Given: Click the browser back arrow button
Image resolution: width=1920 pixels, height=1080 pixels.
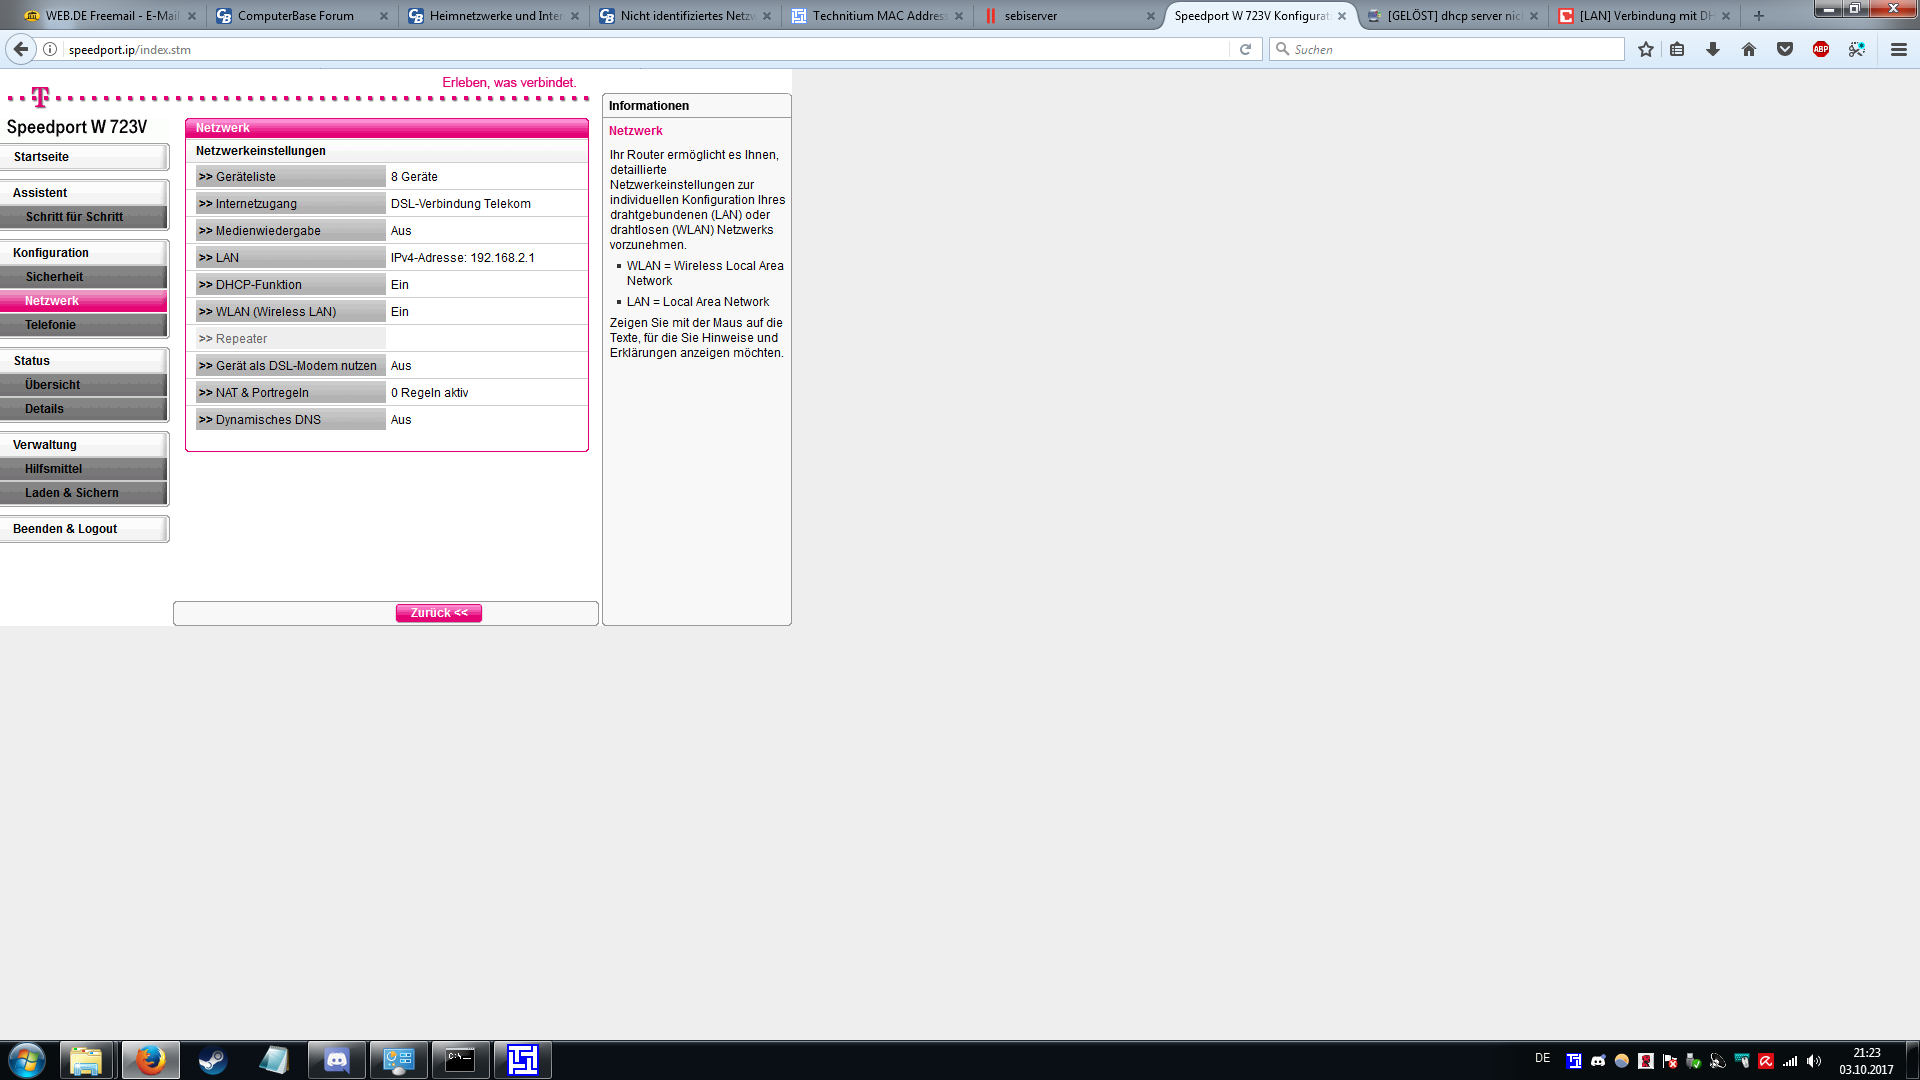Looking at the screenshot, I should (x=21, y=49).
